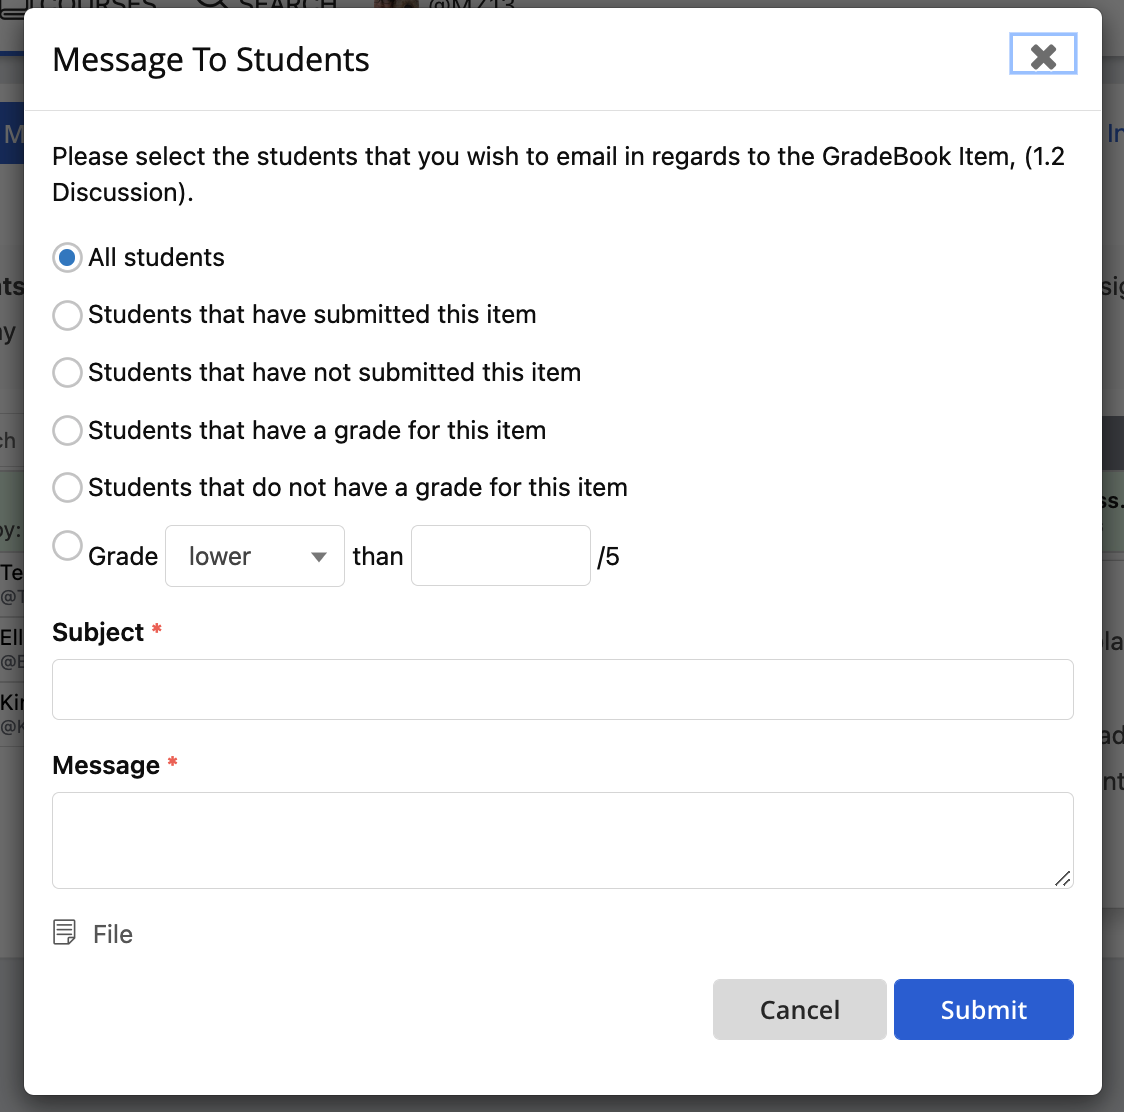Click the dropdown arrow beside lower
1124x1112 pixels.
click(x=319, y=557)
